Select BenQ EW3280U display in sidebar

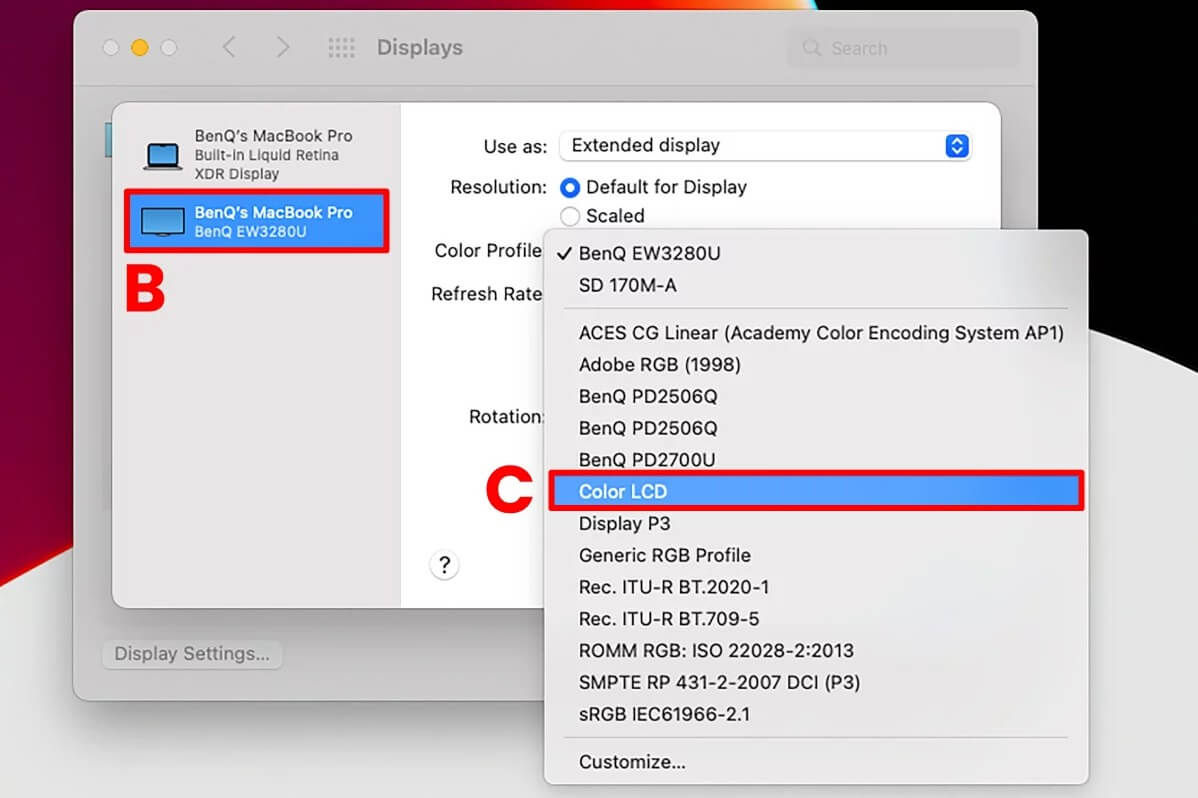click(x=257, y=222)
